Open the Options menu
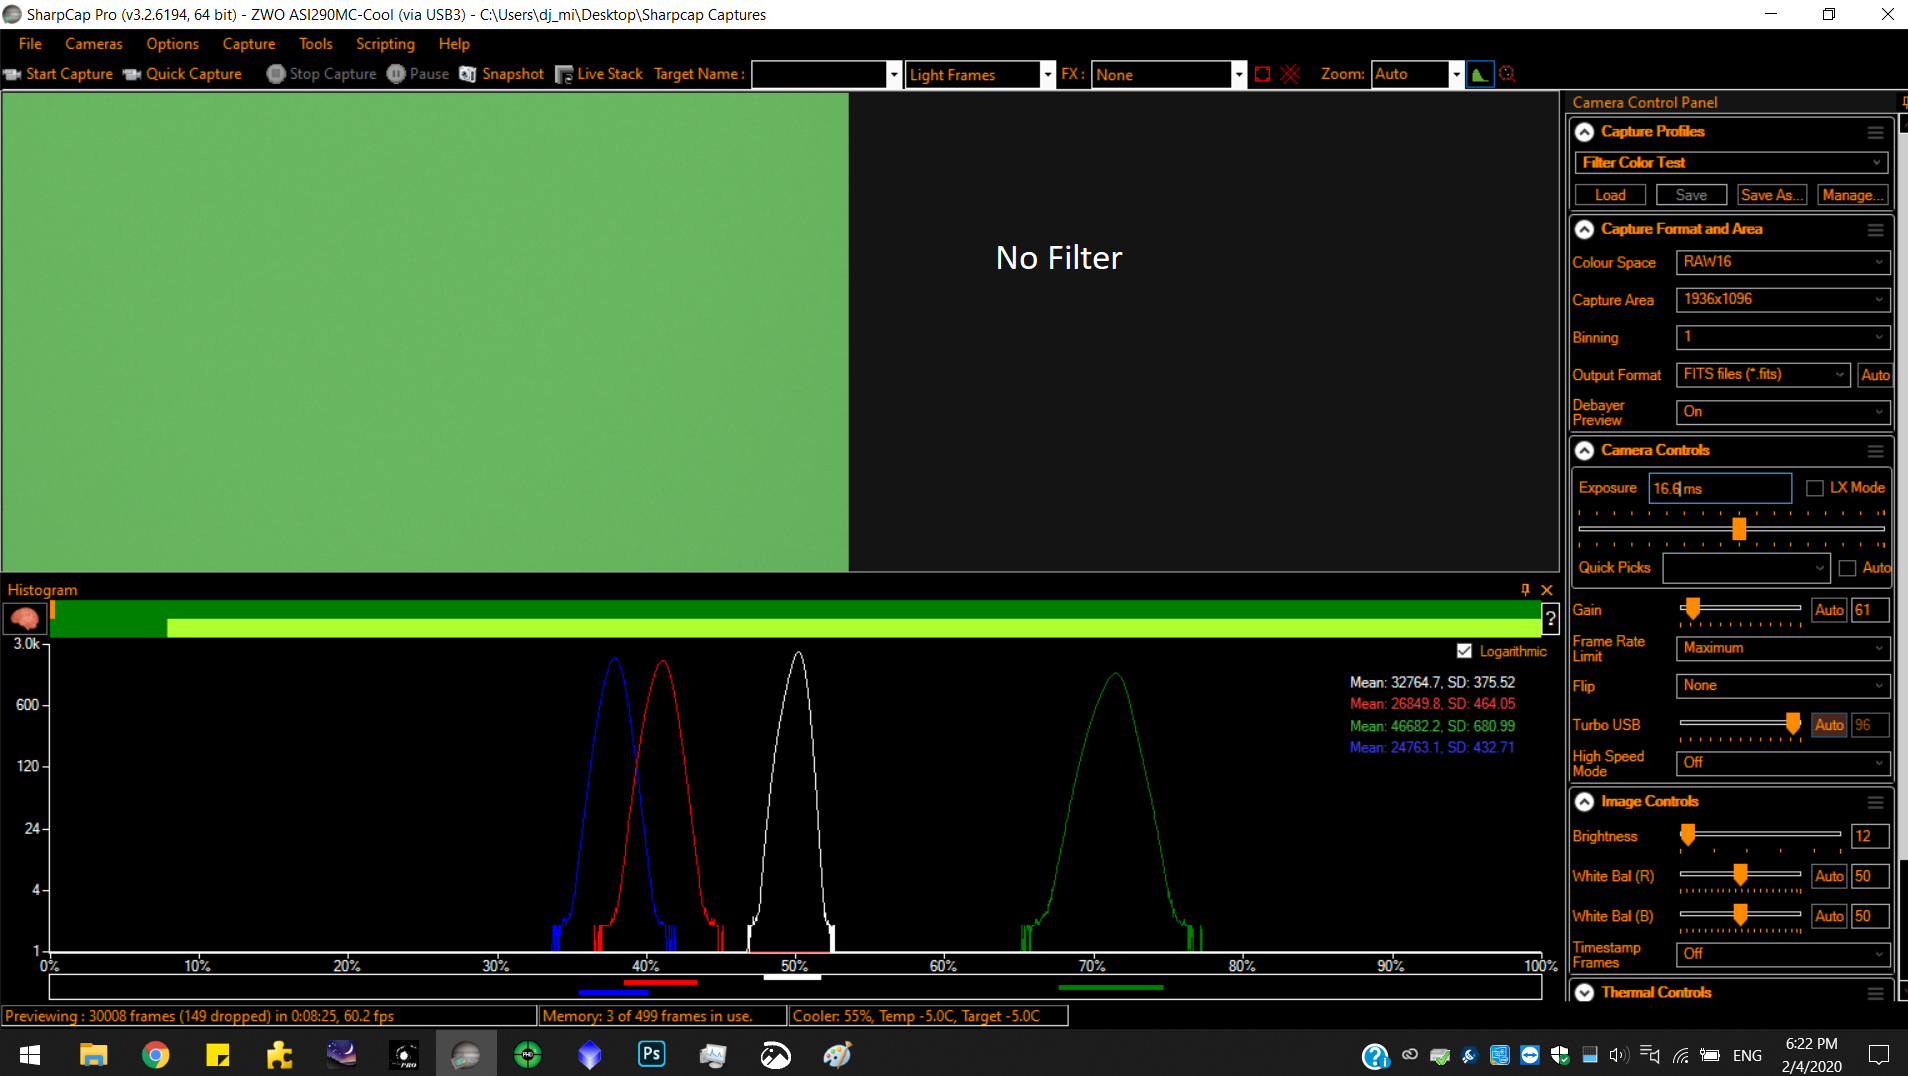The width and height of the screenshot is (1908, 1076). (x=172, y=44)
